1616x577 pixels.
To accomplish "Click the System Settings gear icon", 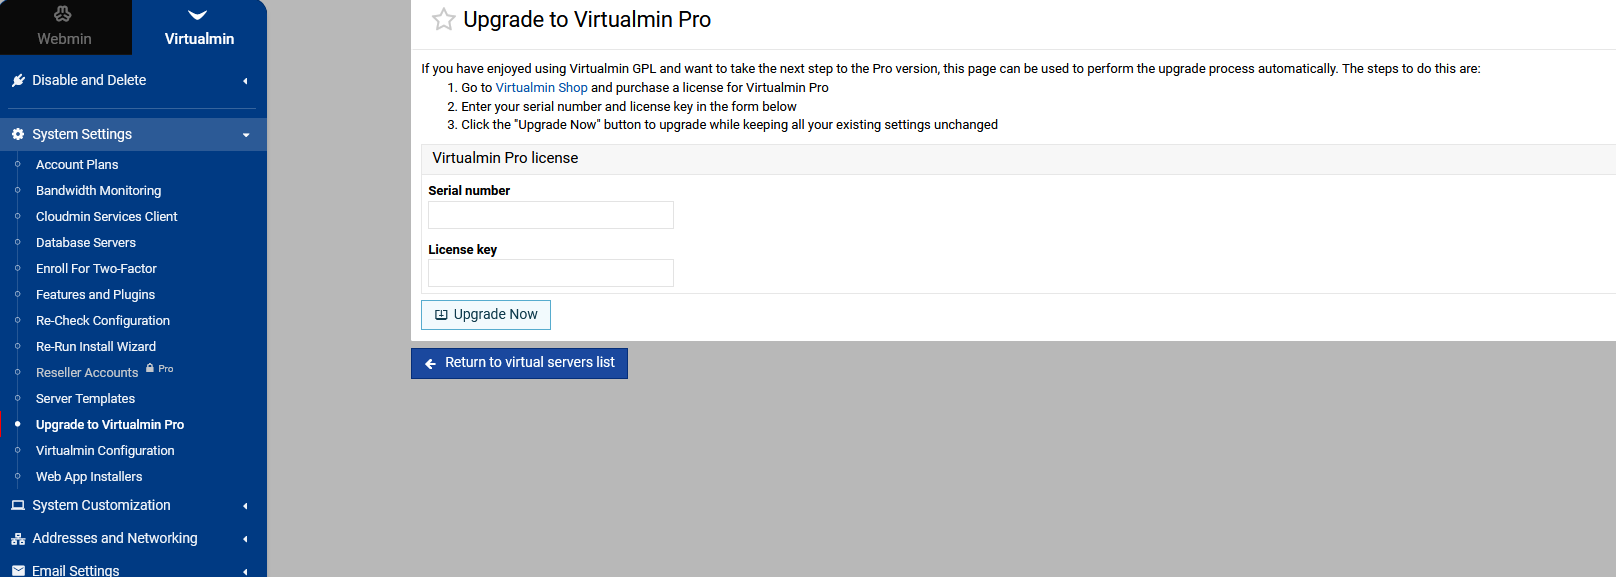I will pyautogui.click(x=18, y=134).
